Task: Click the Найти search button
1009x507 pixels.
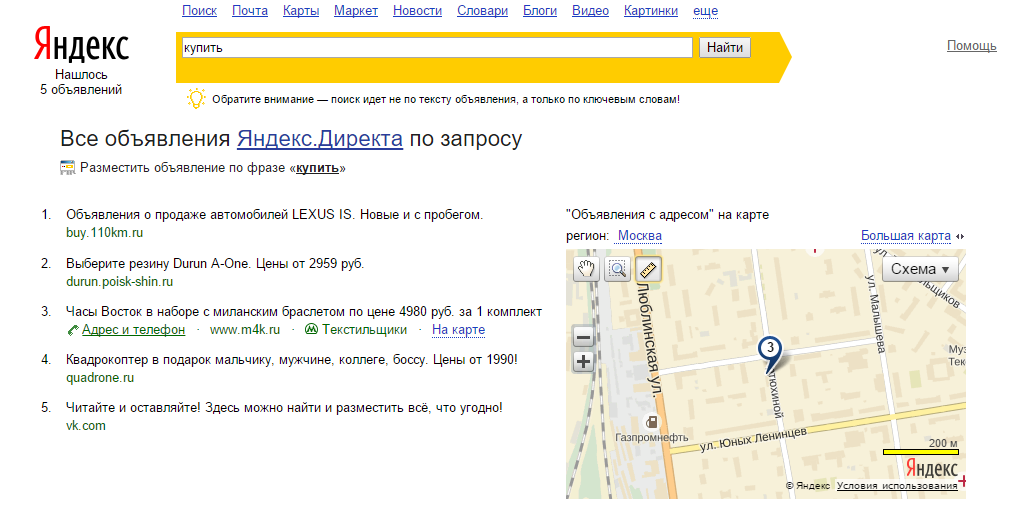Action: tap(725, 47)
